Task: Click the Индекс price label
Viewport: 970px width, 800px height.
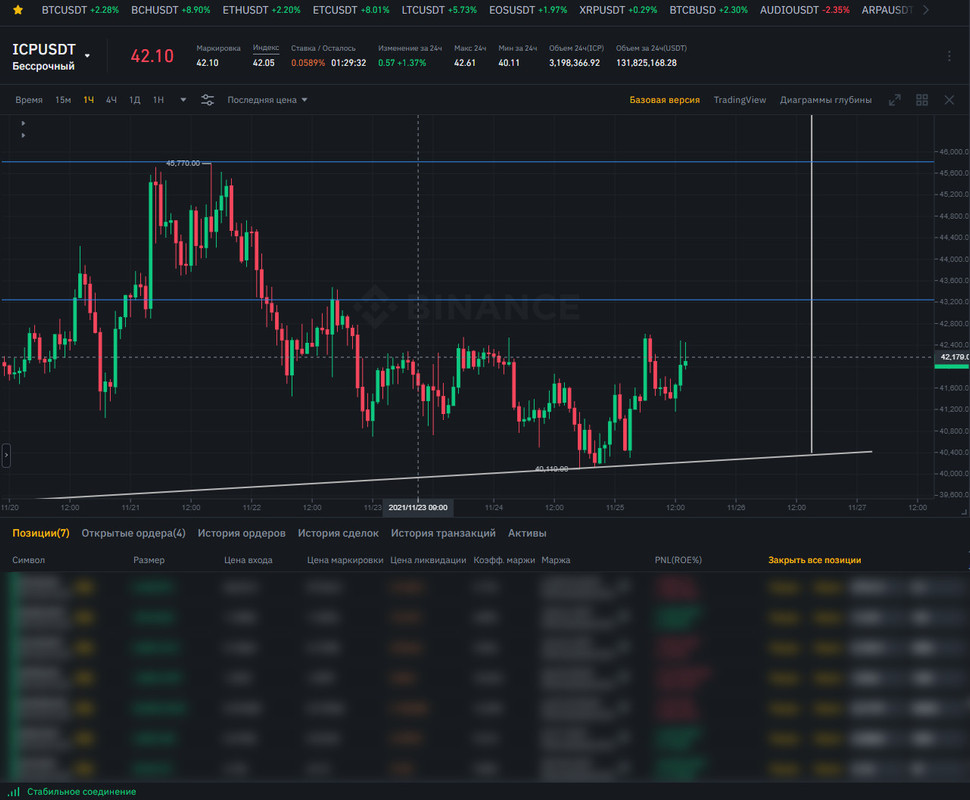Action: point(265,48)
